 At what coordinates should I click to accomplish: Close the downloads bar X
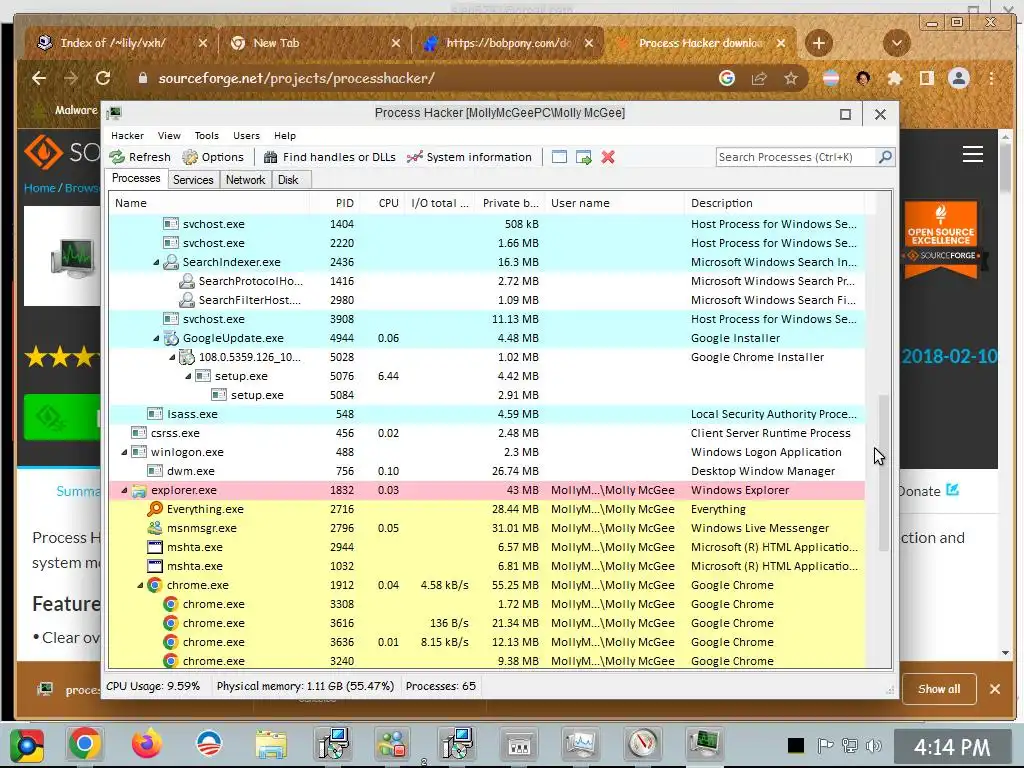(x=995, y=689)
